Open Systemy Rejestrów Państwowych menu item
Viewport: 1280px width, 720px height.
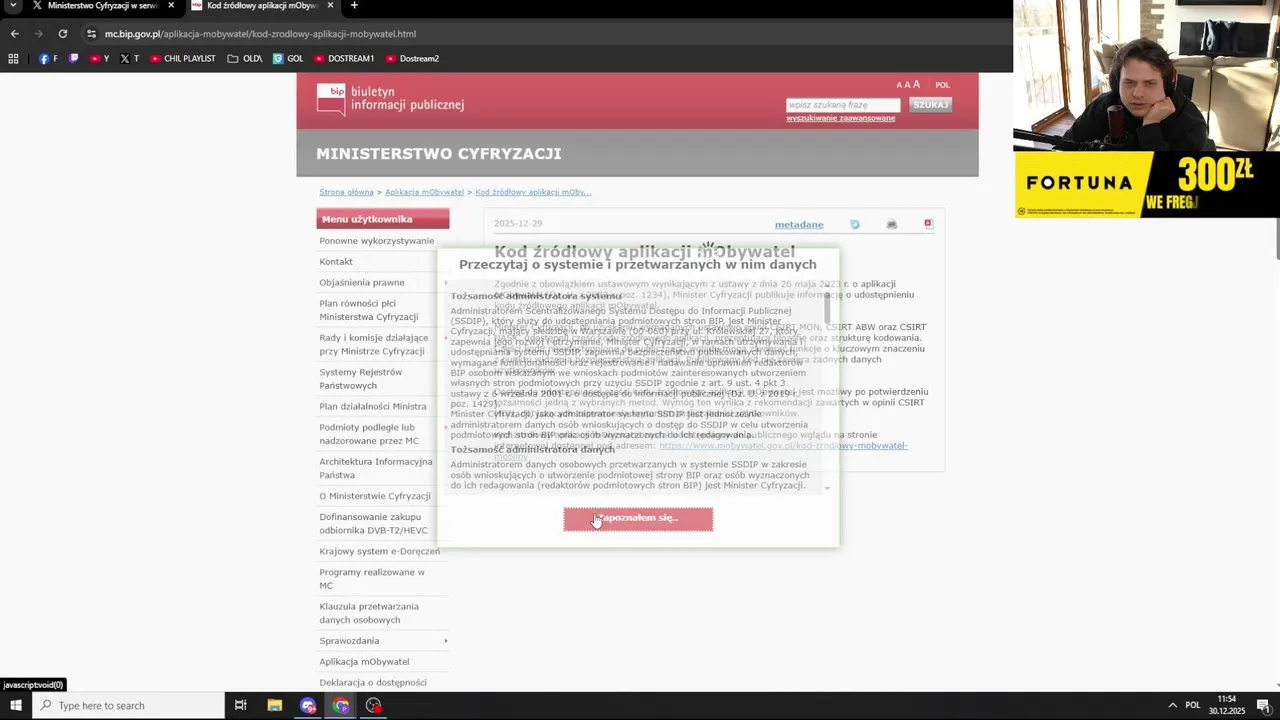[360, 379]
